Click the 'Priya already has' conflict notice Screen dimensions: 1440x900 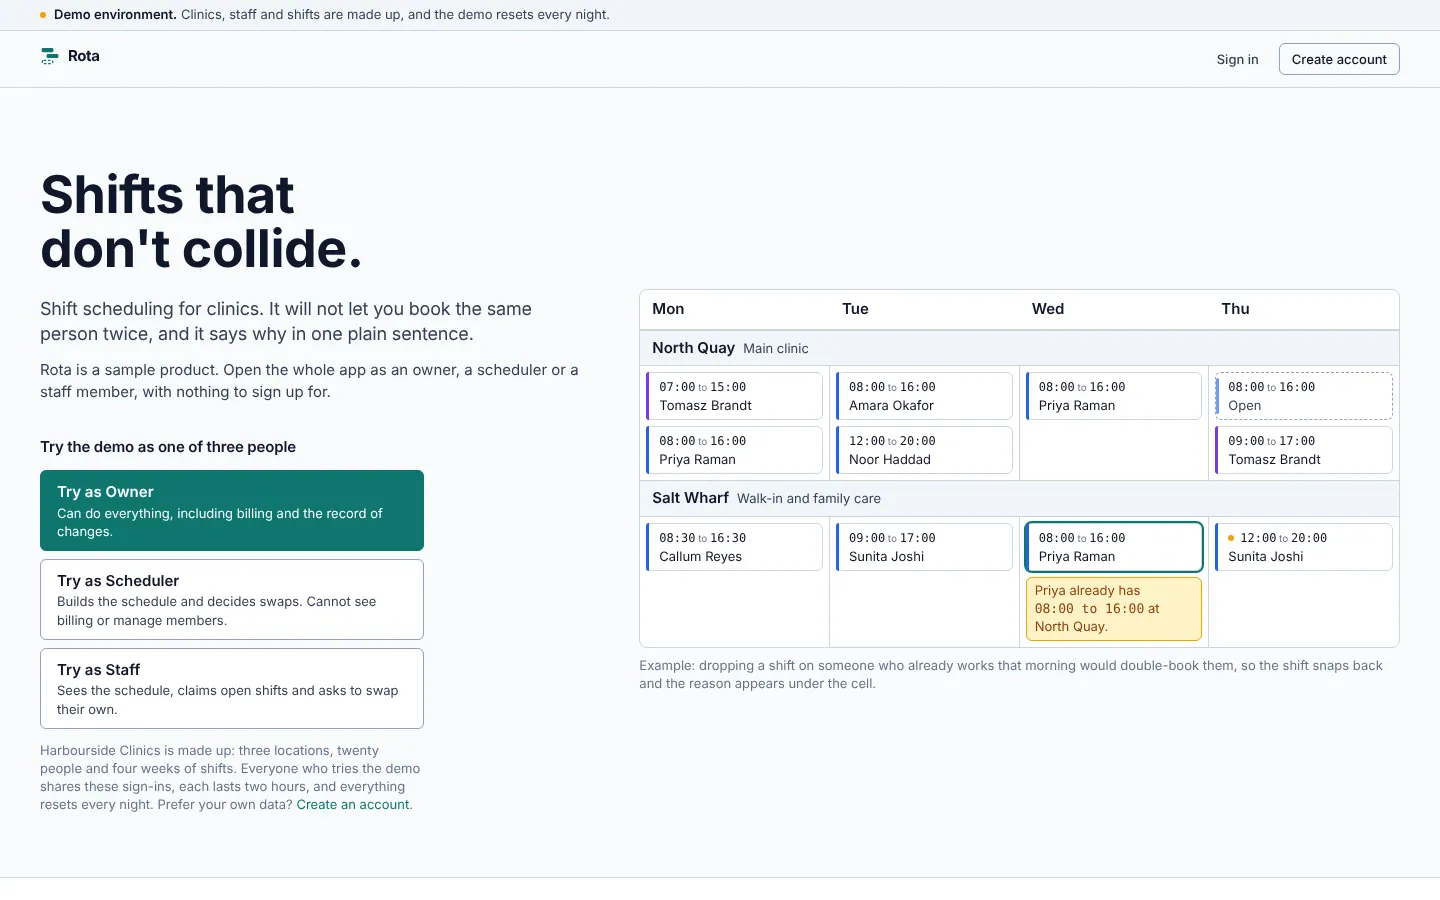[1114, 609]
